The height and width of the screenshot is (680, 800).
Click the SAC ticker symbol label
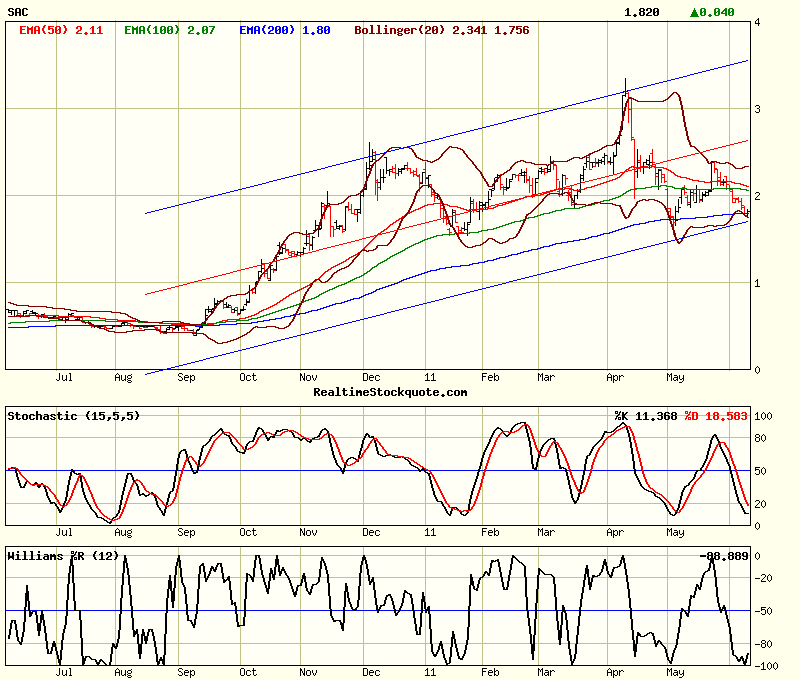18,12
